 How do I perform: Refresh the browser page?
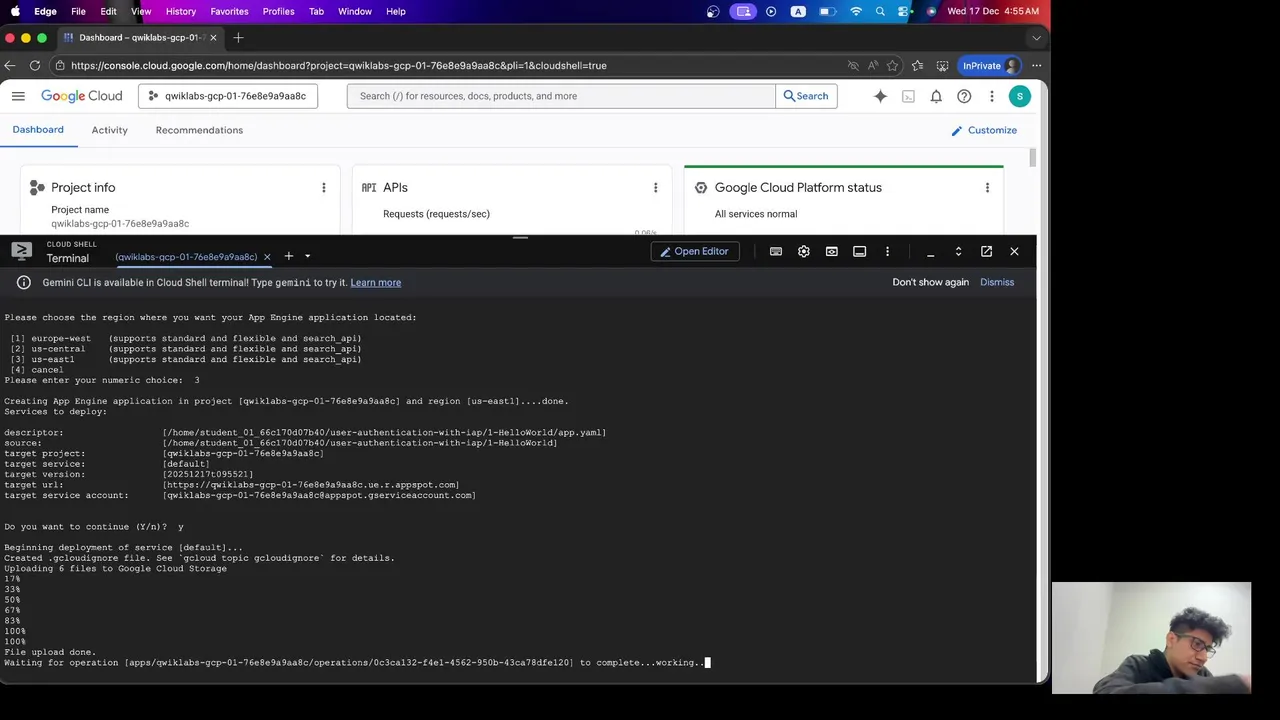tap(35, 65)
